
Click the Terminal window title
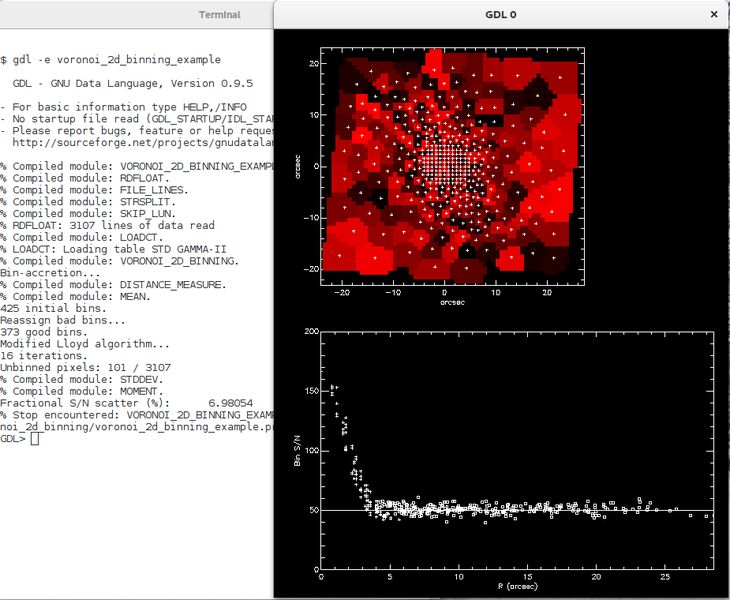220,14
